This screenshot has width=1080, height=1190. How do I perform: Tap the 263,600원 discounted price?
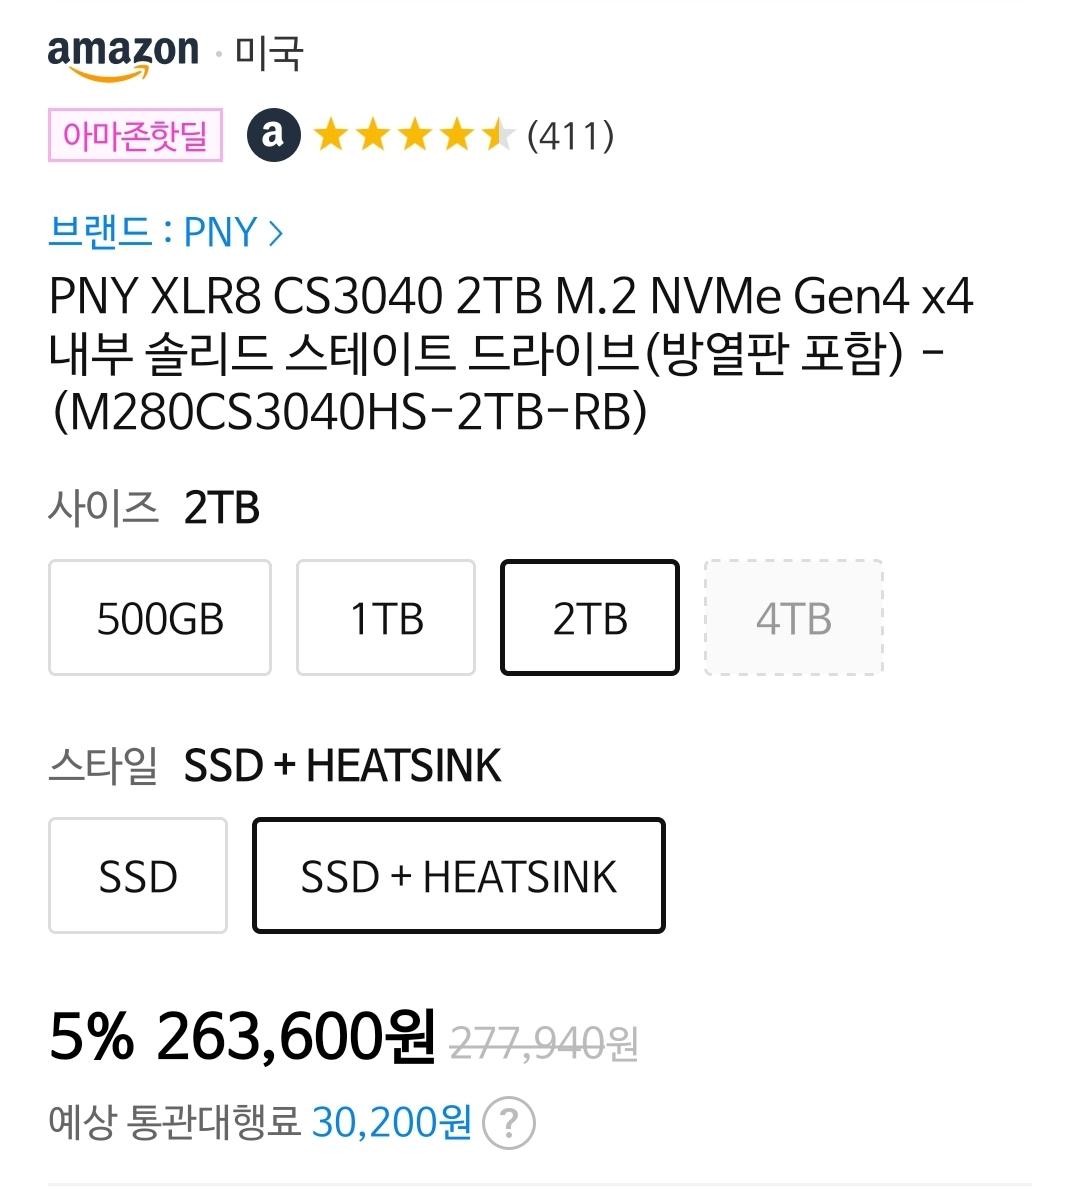(296, 1037)
